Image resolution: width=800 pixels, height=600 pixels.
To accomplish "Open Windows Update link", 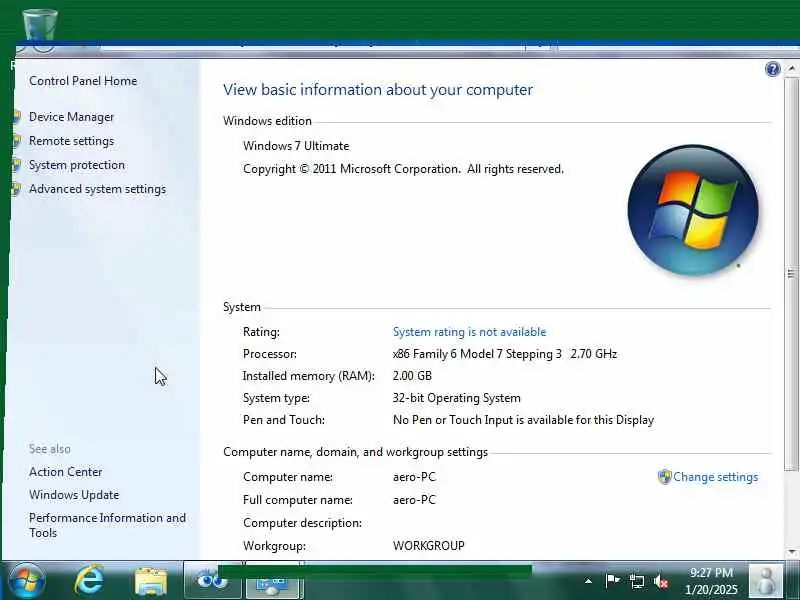I will point(74,495).
